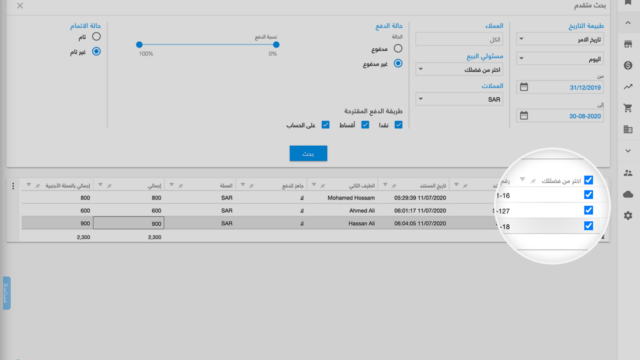Screen dimensions: 640x360
Task: Click the 06:04:05 11/07/2020 date cell
Action: [x=413, y=223]
